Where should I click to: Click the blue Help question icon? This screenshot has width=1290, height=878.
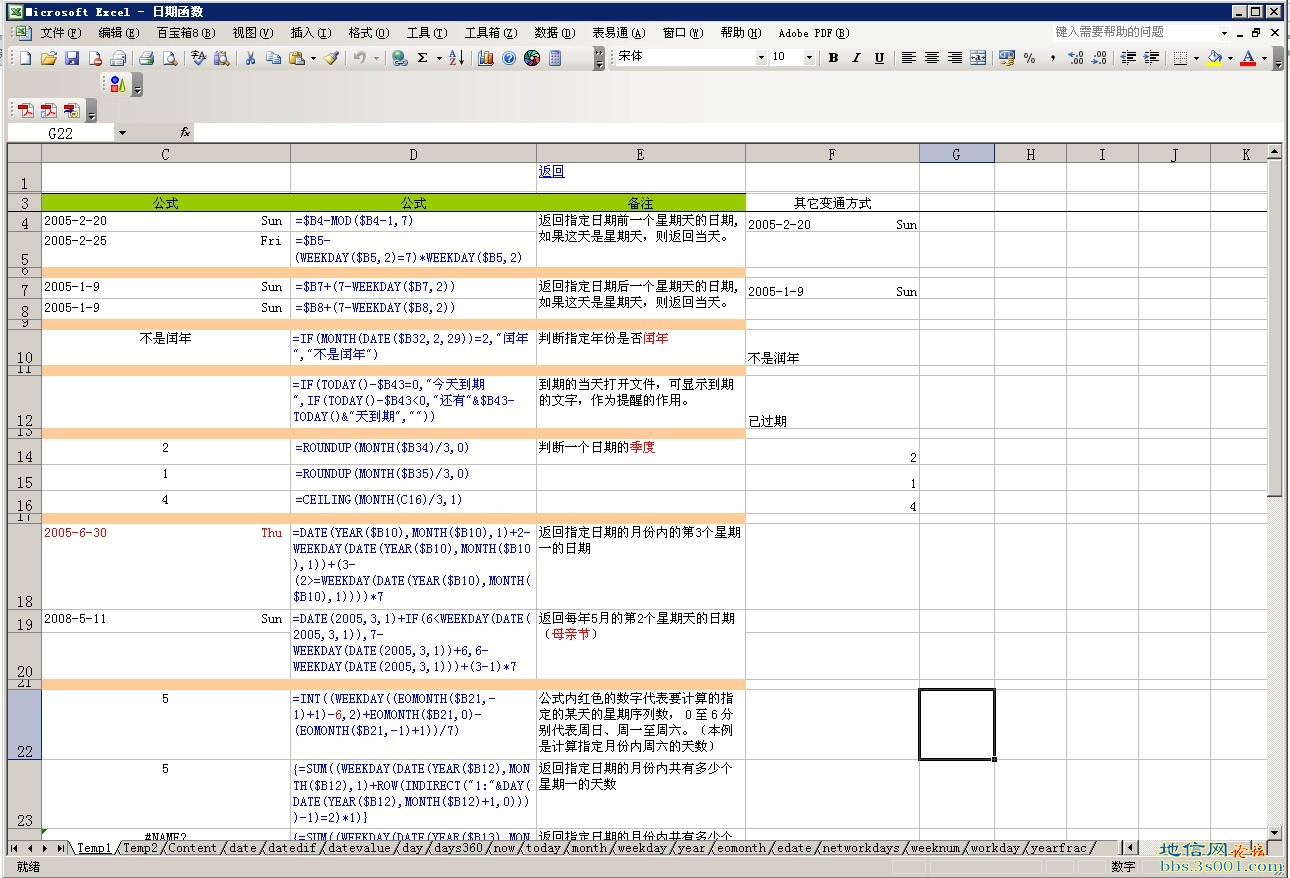[509, 58]
